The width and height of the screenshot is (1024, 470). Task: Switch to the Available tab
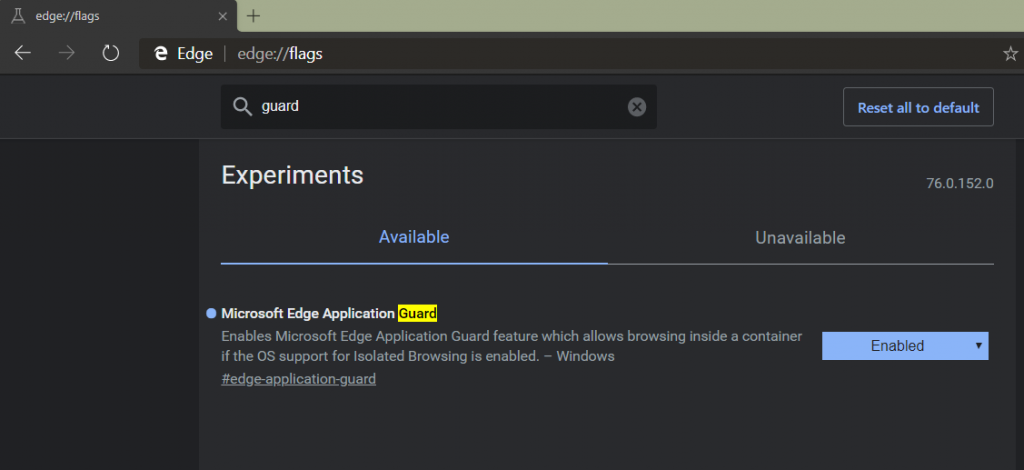pos(414,238)
